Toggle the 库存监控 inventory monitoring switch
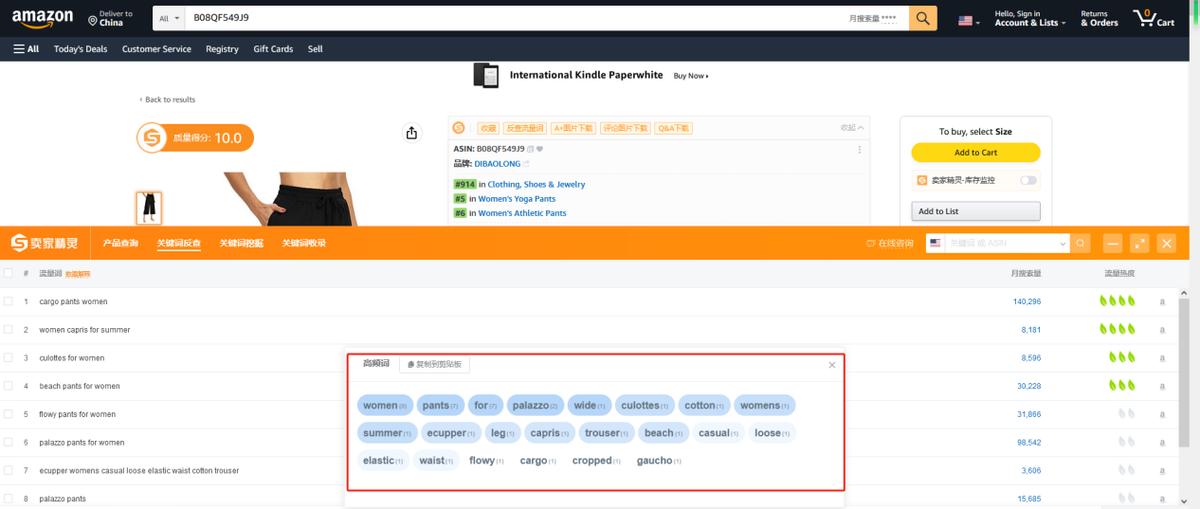This screenshot has height=509, width=1200. coord(1029,180)
